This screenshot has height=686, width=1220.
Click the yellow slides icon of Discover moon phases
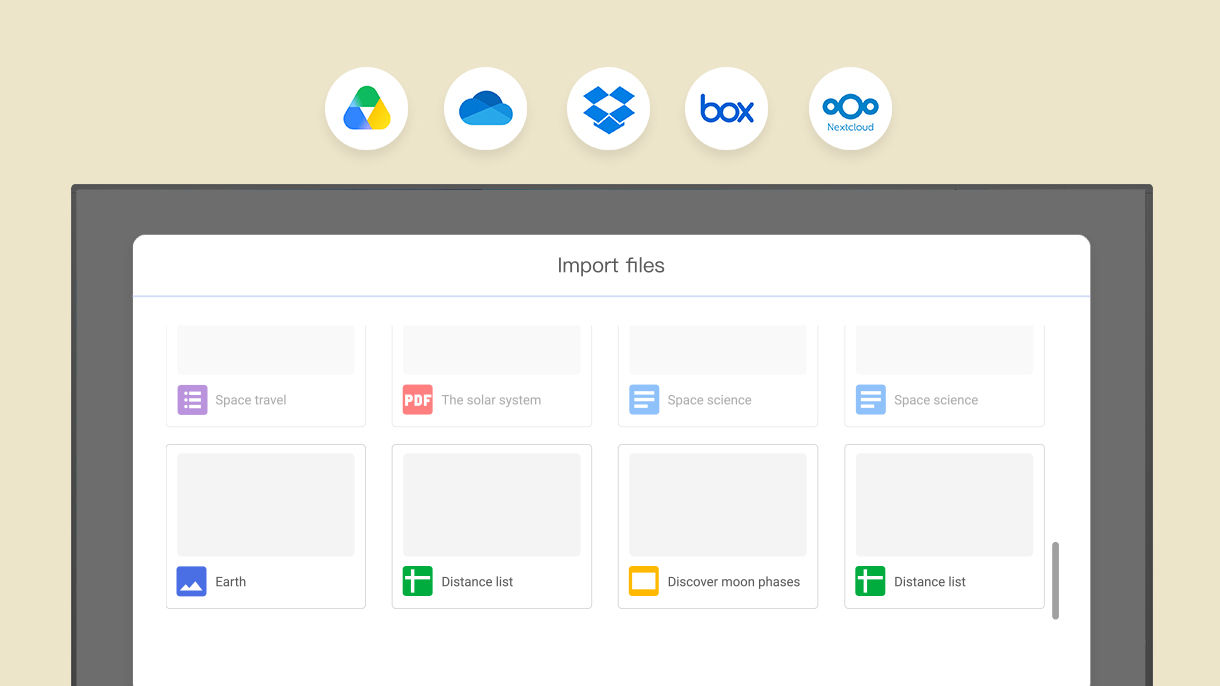[644, 581]
